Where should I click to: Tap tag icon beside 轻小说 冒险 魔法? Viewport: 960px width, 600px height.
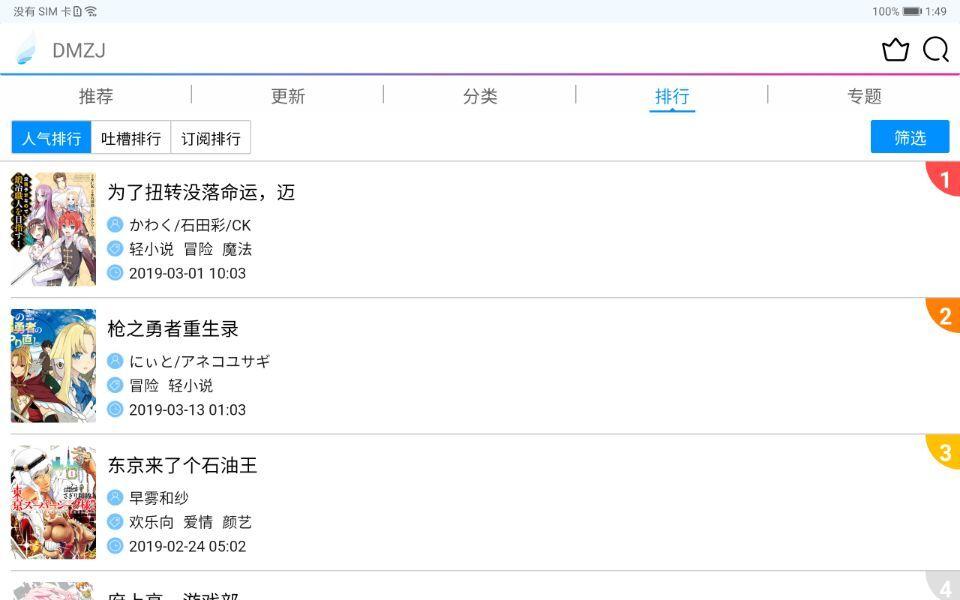tap(115, 249)
